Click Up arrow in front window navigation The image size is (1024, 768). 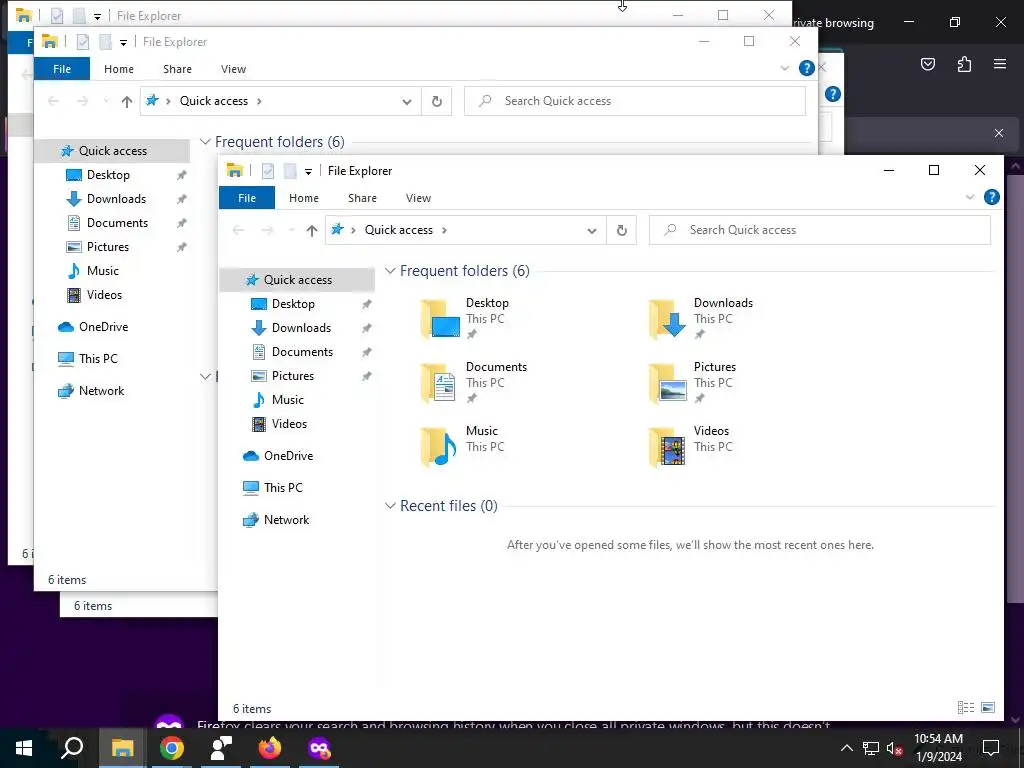[312, 230]
